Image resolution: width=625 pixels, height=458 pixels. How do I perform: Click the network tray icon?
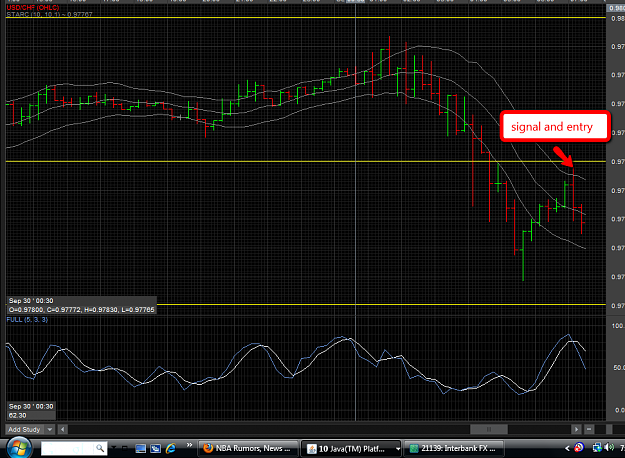(597, 448)
